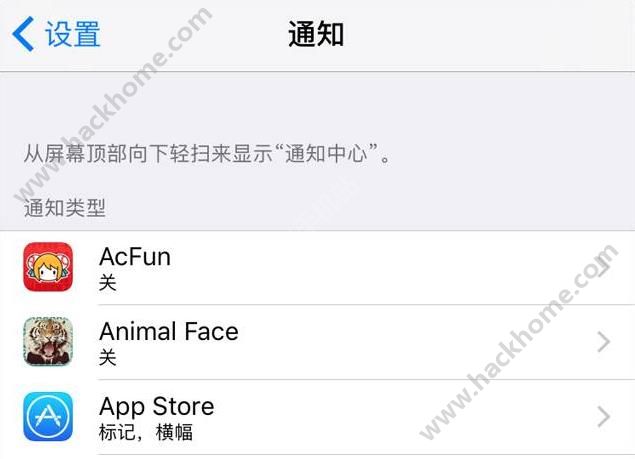
Task: Open Animal Face notification settings
Action: (x=318, y=342)
